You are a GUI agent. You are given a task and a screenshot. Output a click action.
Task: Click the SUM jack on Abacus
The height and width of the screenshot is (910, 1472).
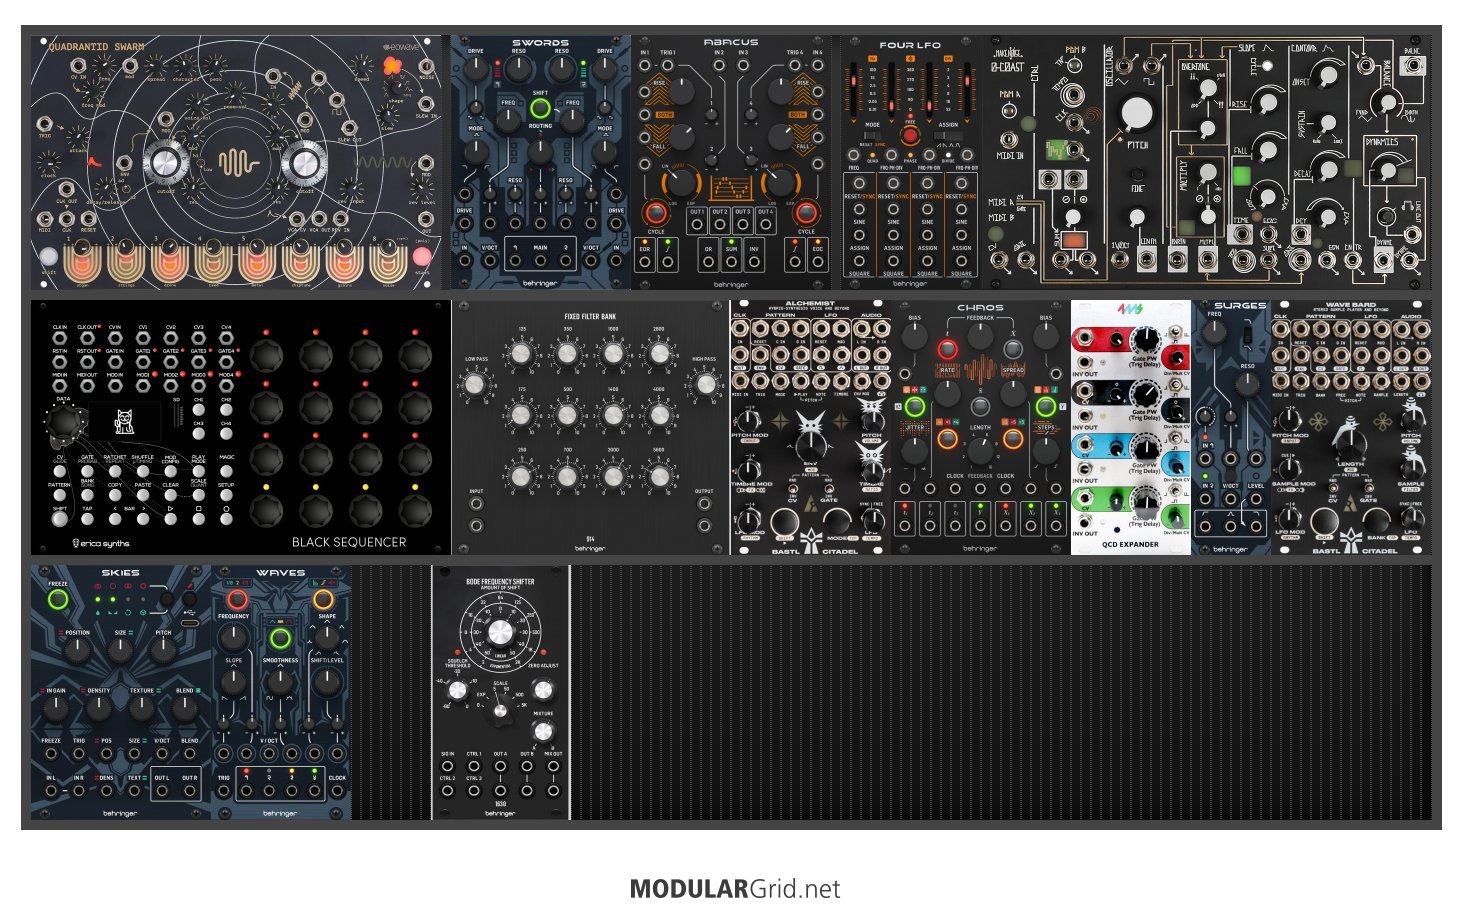tap(730, 261)
